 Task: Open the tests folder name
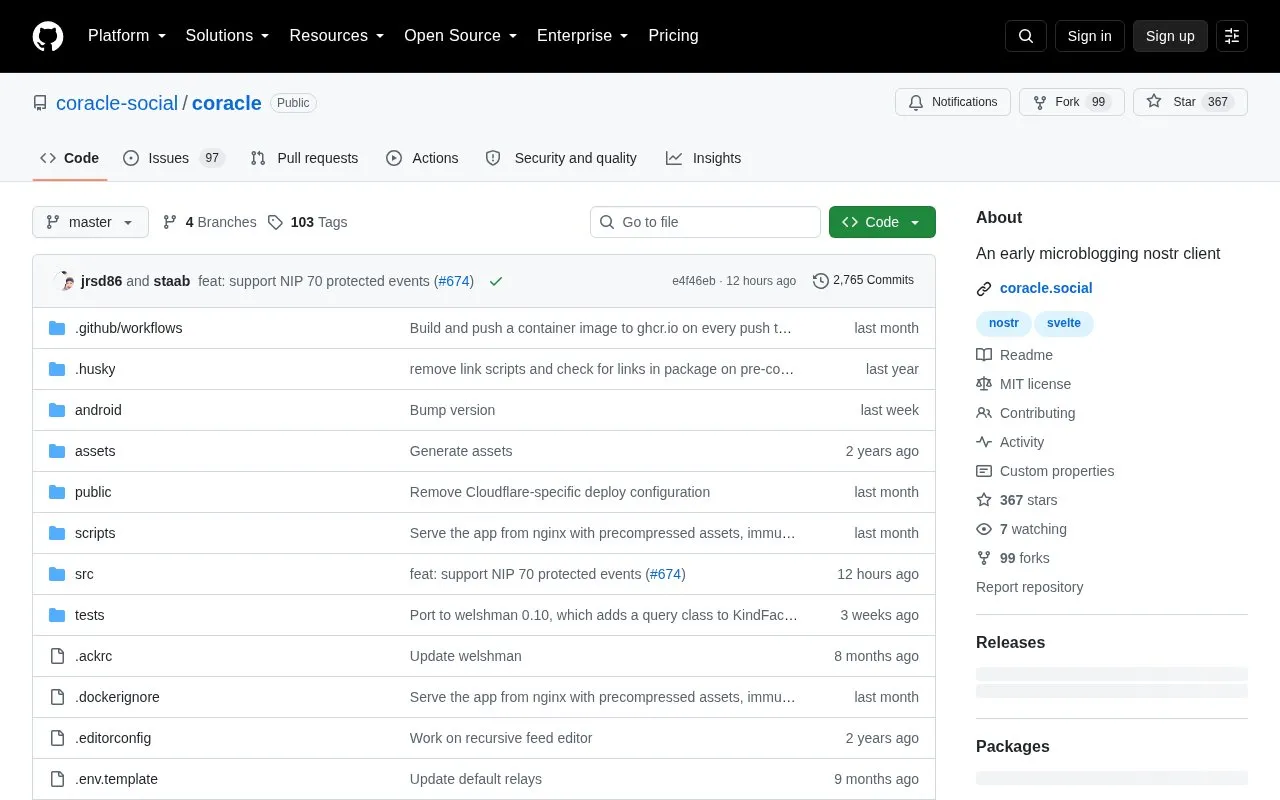(x=90, y=615)
